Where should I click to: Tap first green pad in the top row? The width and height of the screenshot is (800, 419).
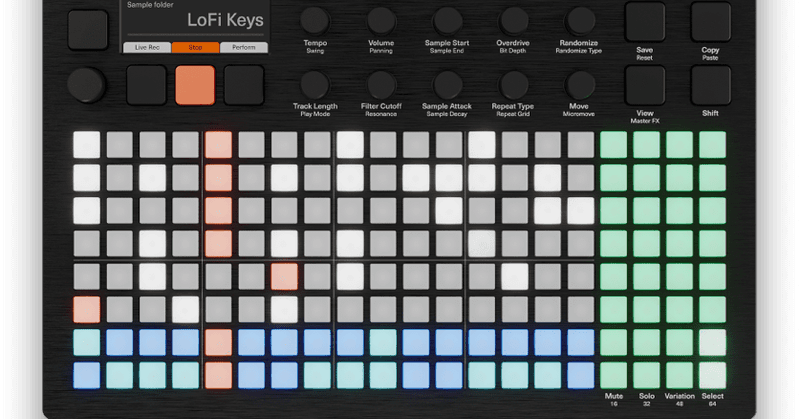(x=613, y=145)
